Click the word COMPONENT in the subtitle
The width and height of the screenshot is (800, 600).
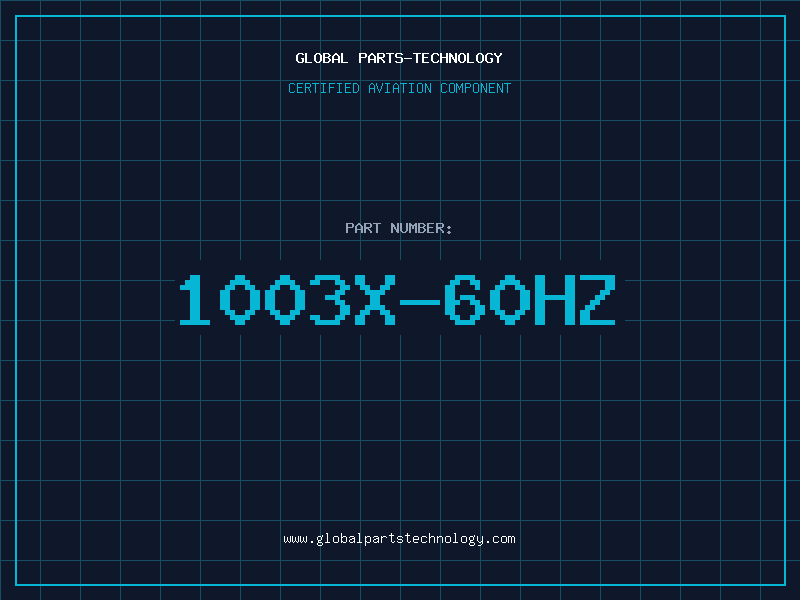pyautogui.click(x=476, y=88)
